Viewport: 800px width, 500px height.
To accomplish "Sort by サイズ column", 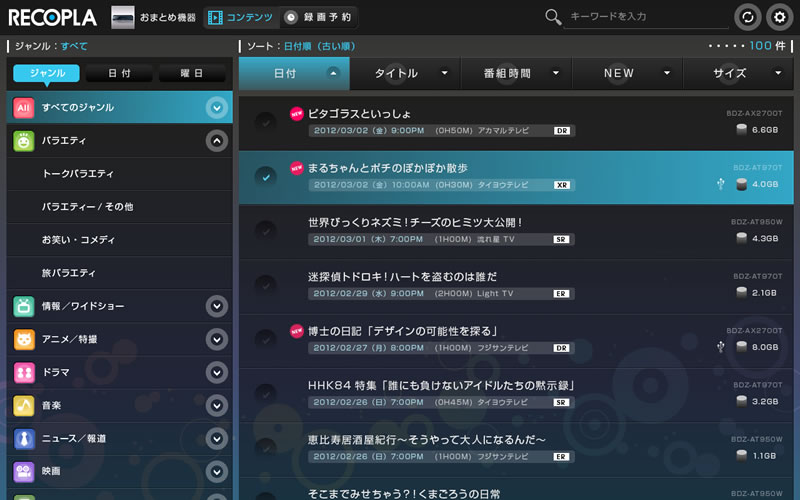I will pyautogui.click(x=738, y=73).
